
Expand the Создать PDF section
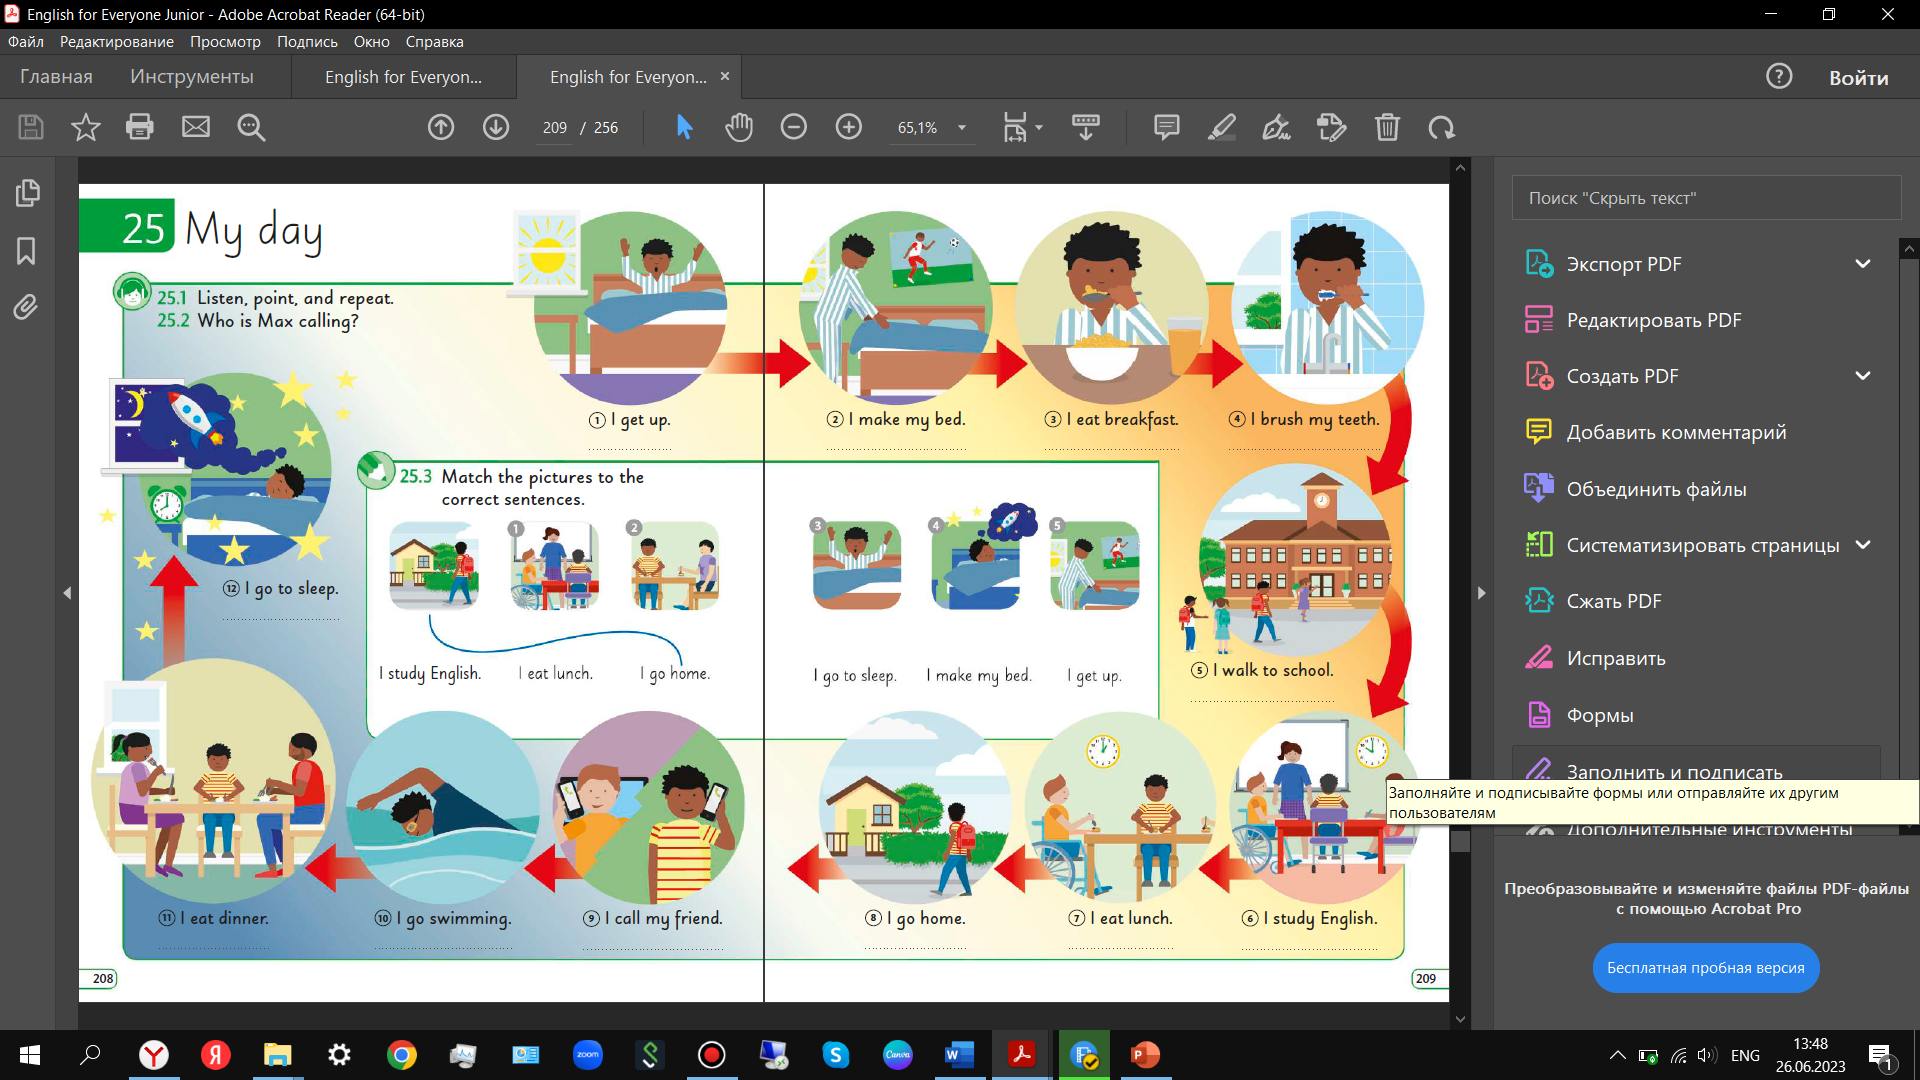coord(1862,376)
